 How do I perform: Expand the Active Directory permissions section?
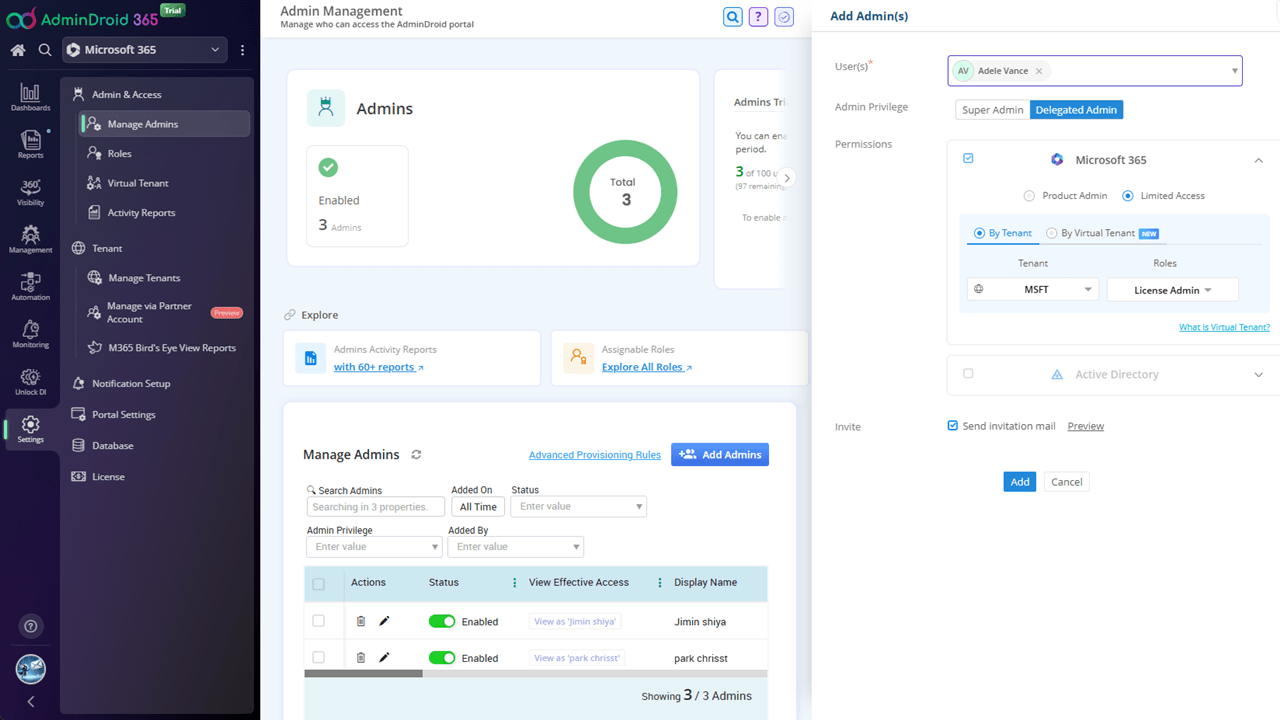pyautogui.click(x=1258, y=375)
